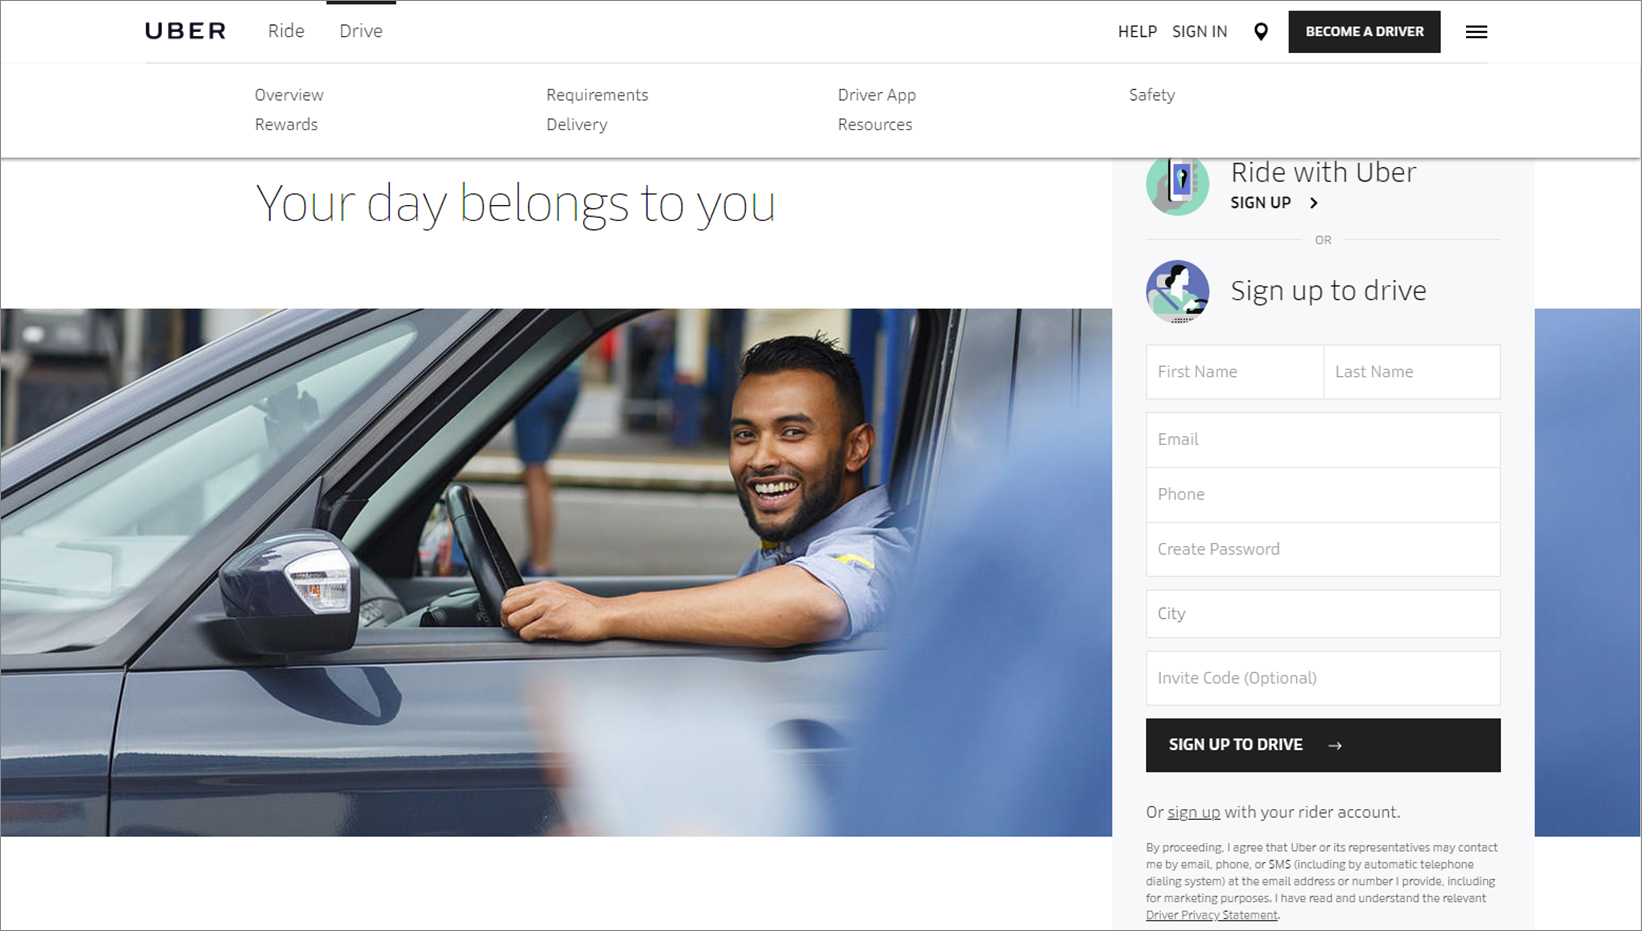The image size is (1642, 931).
Task: Open the Ride tab
Action: click(286, 31)
